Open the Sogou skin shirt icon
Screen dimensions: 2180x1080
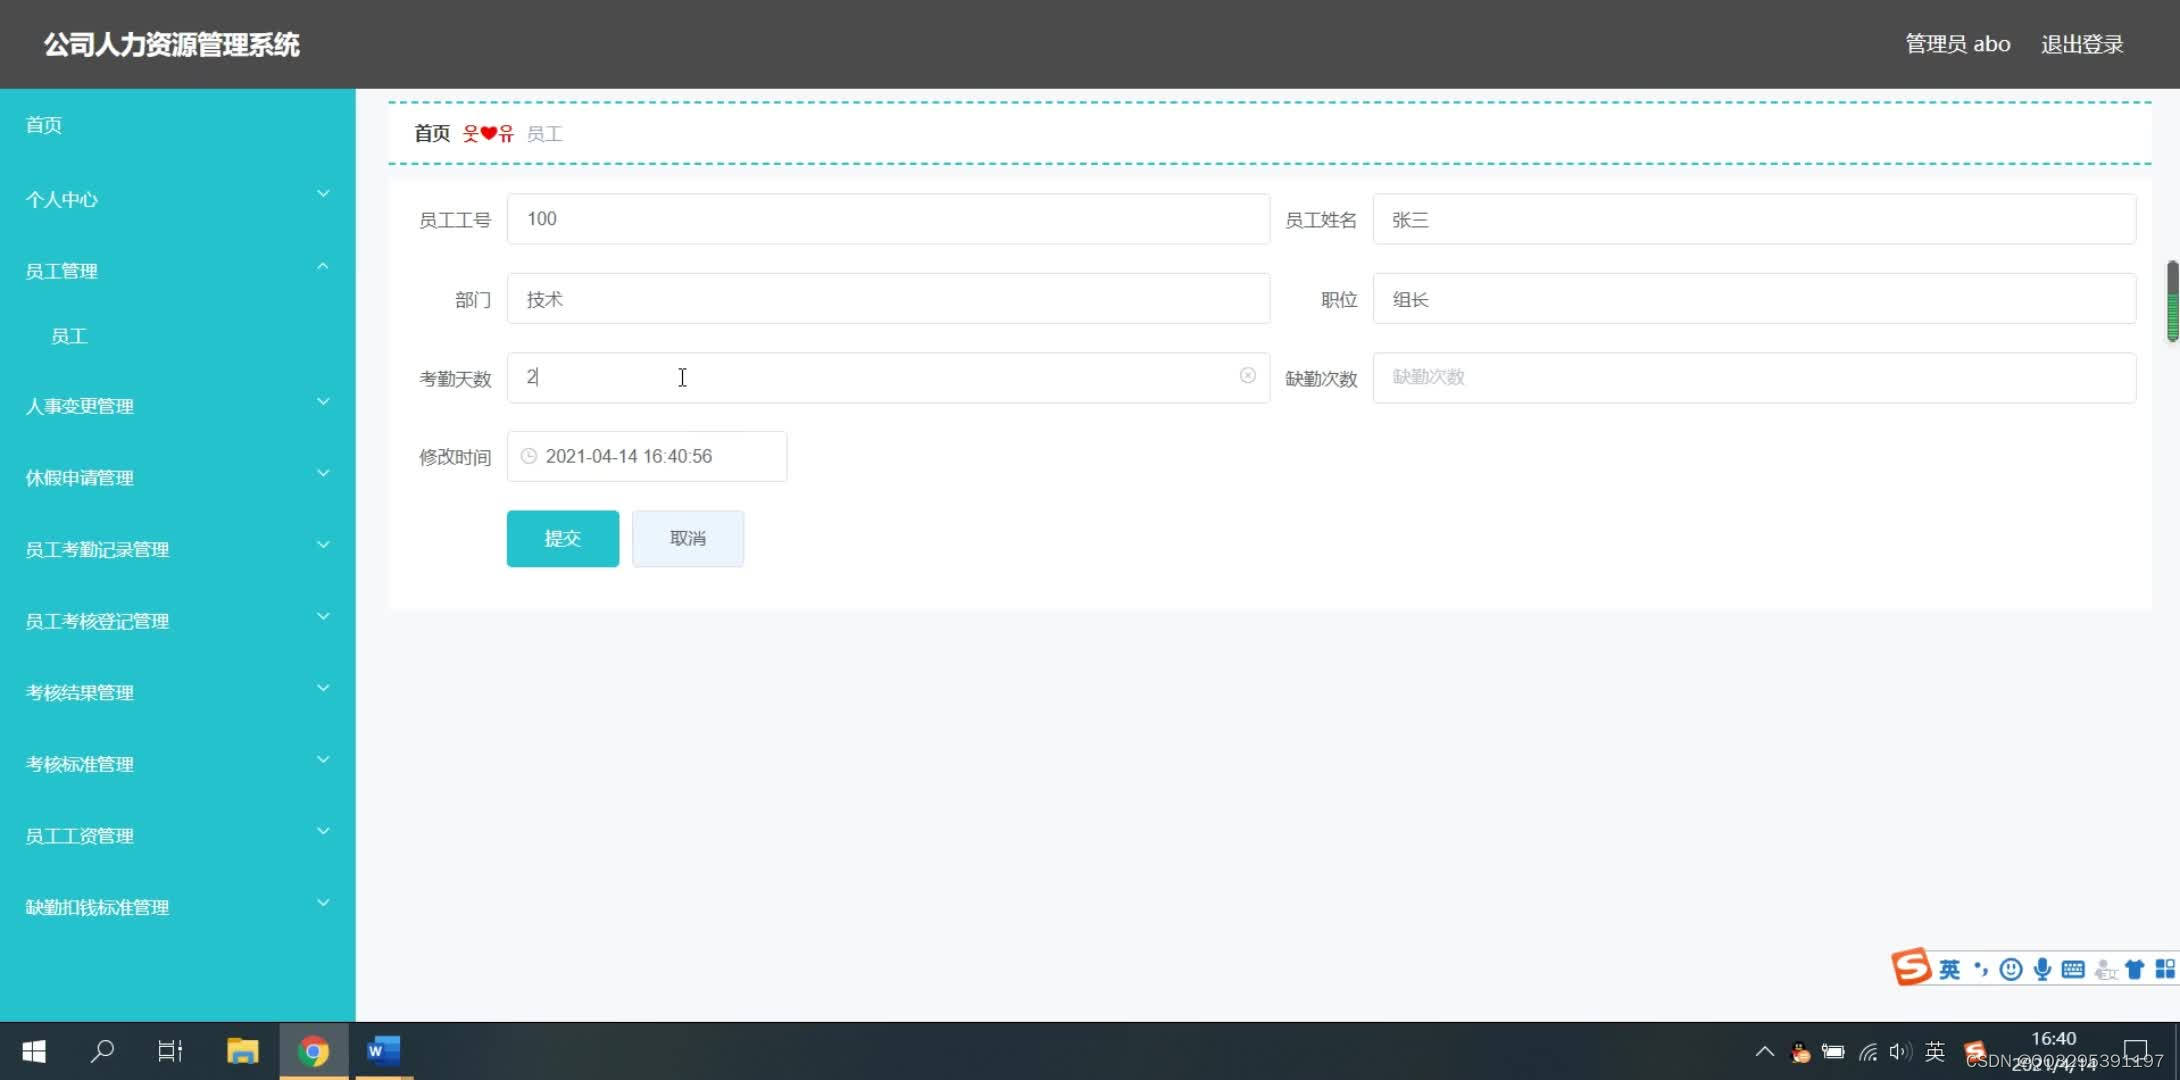(x=2135, y=969)
